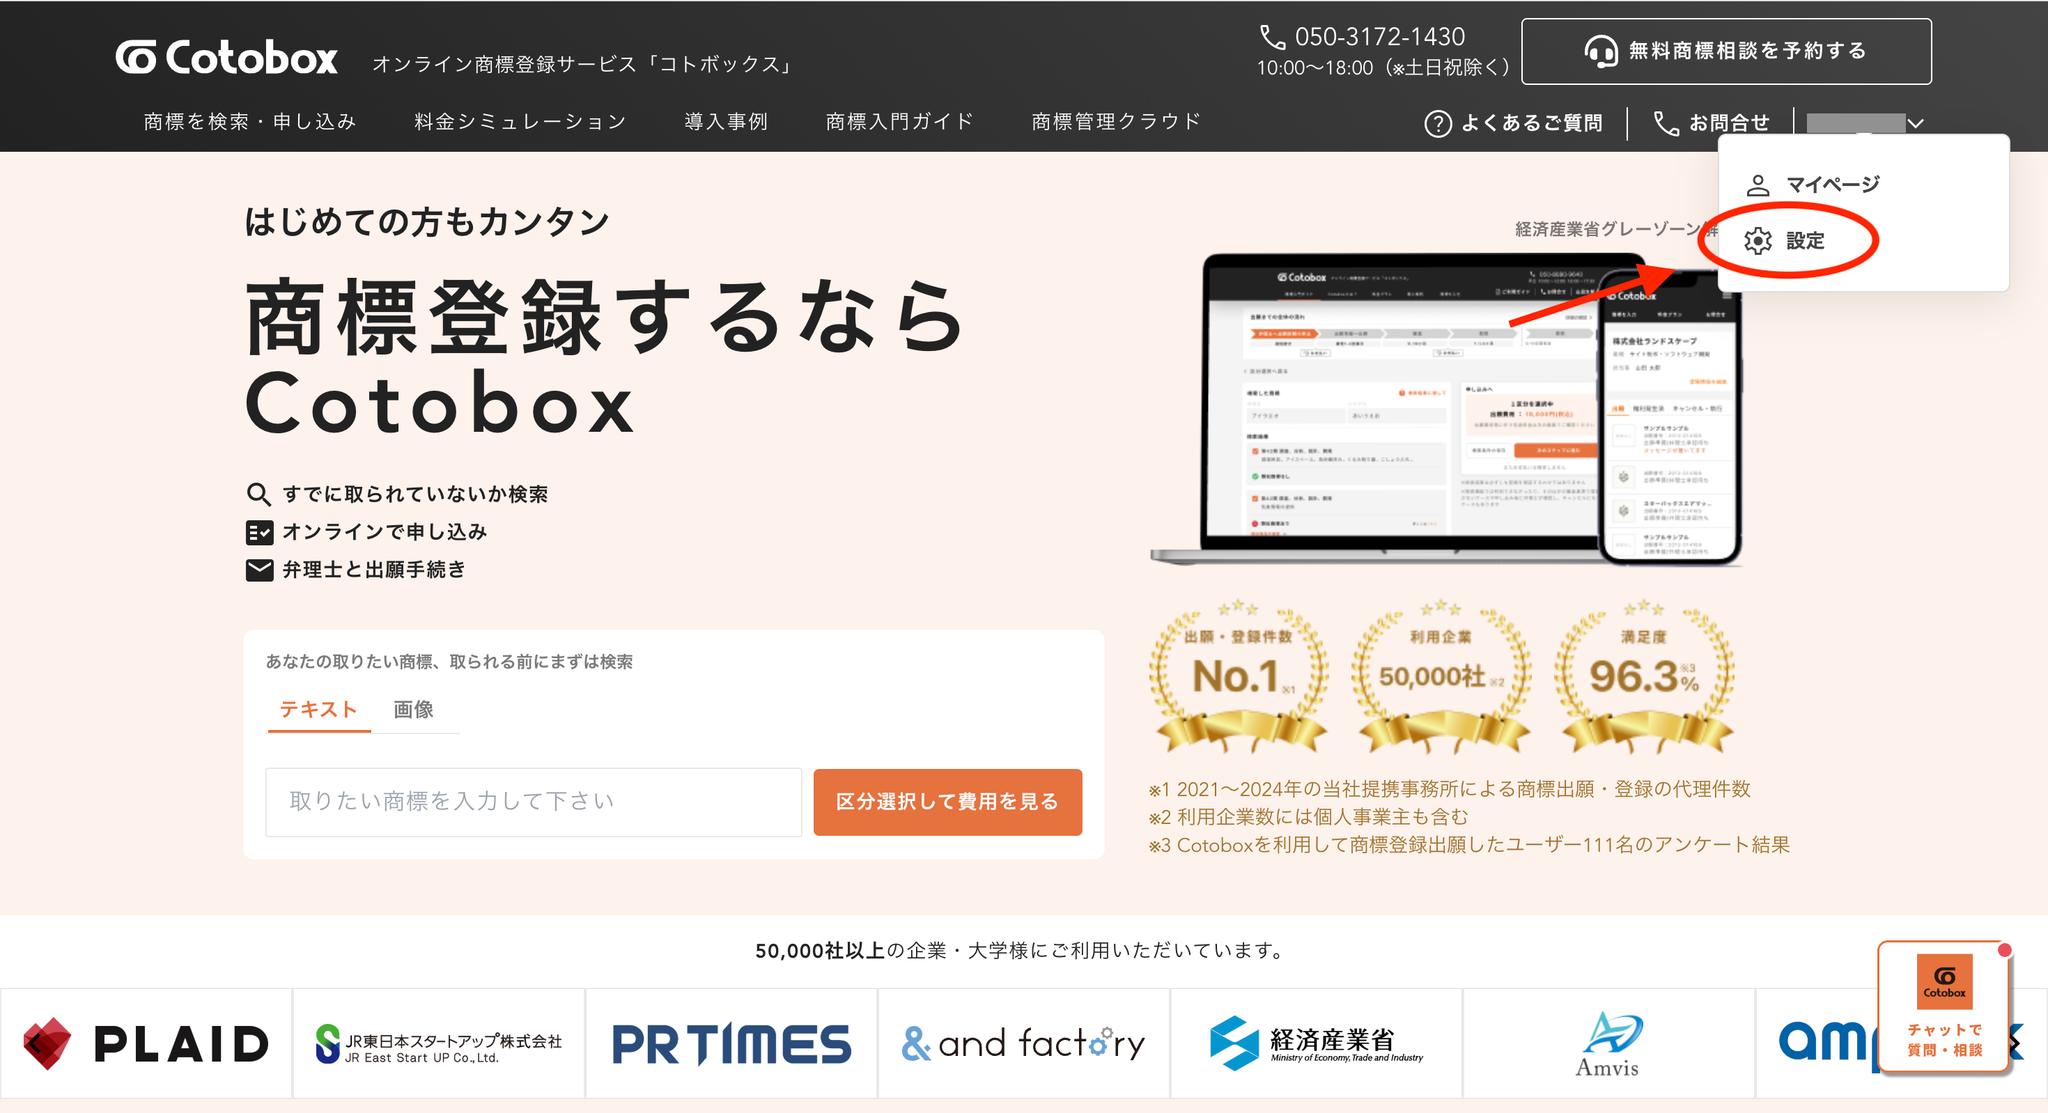Click the phone icon next to お問合せ

(x=1666, y=123)
